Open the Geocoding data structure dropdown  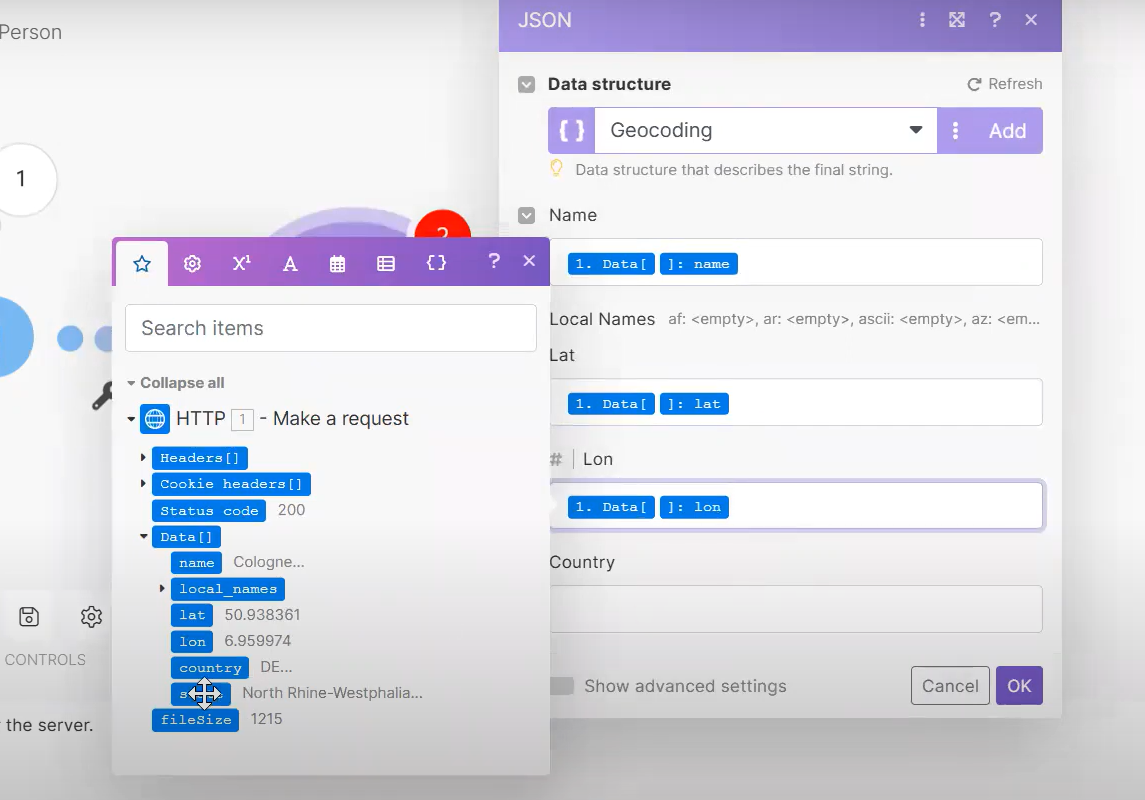(765, 131)
